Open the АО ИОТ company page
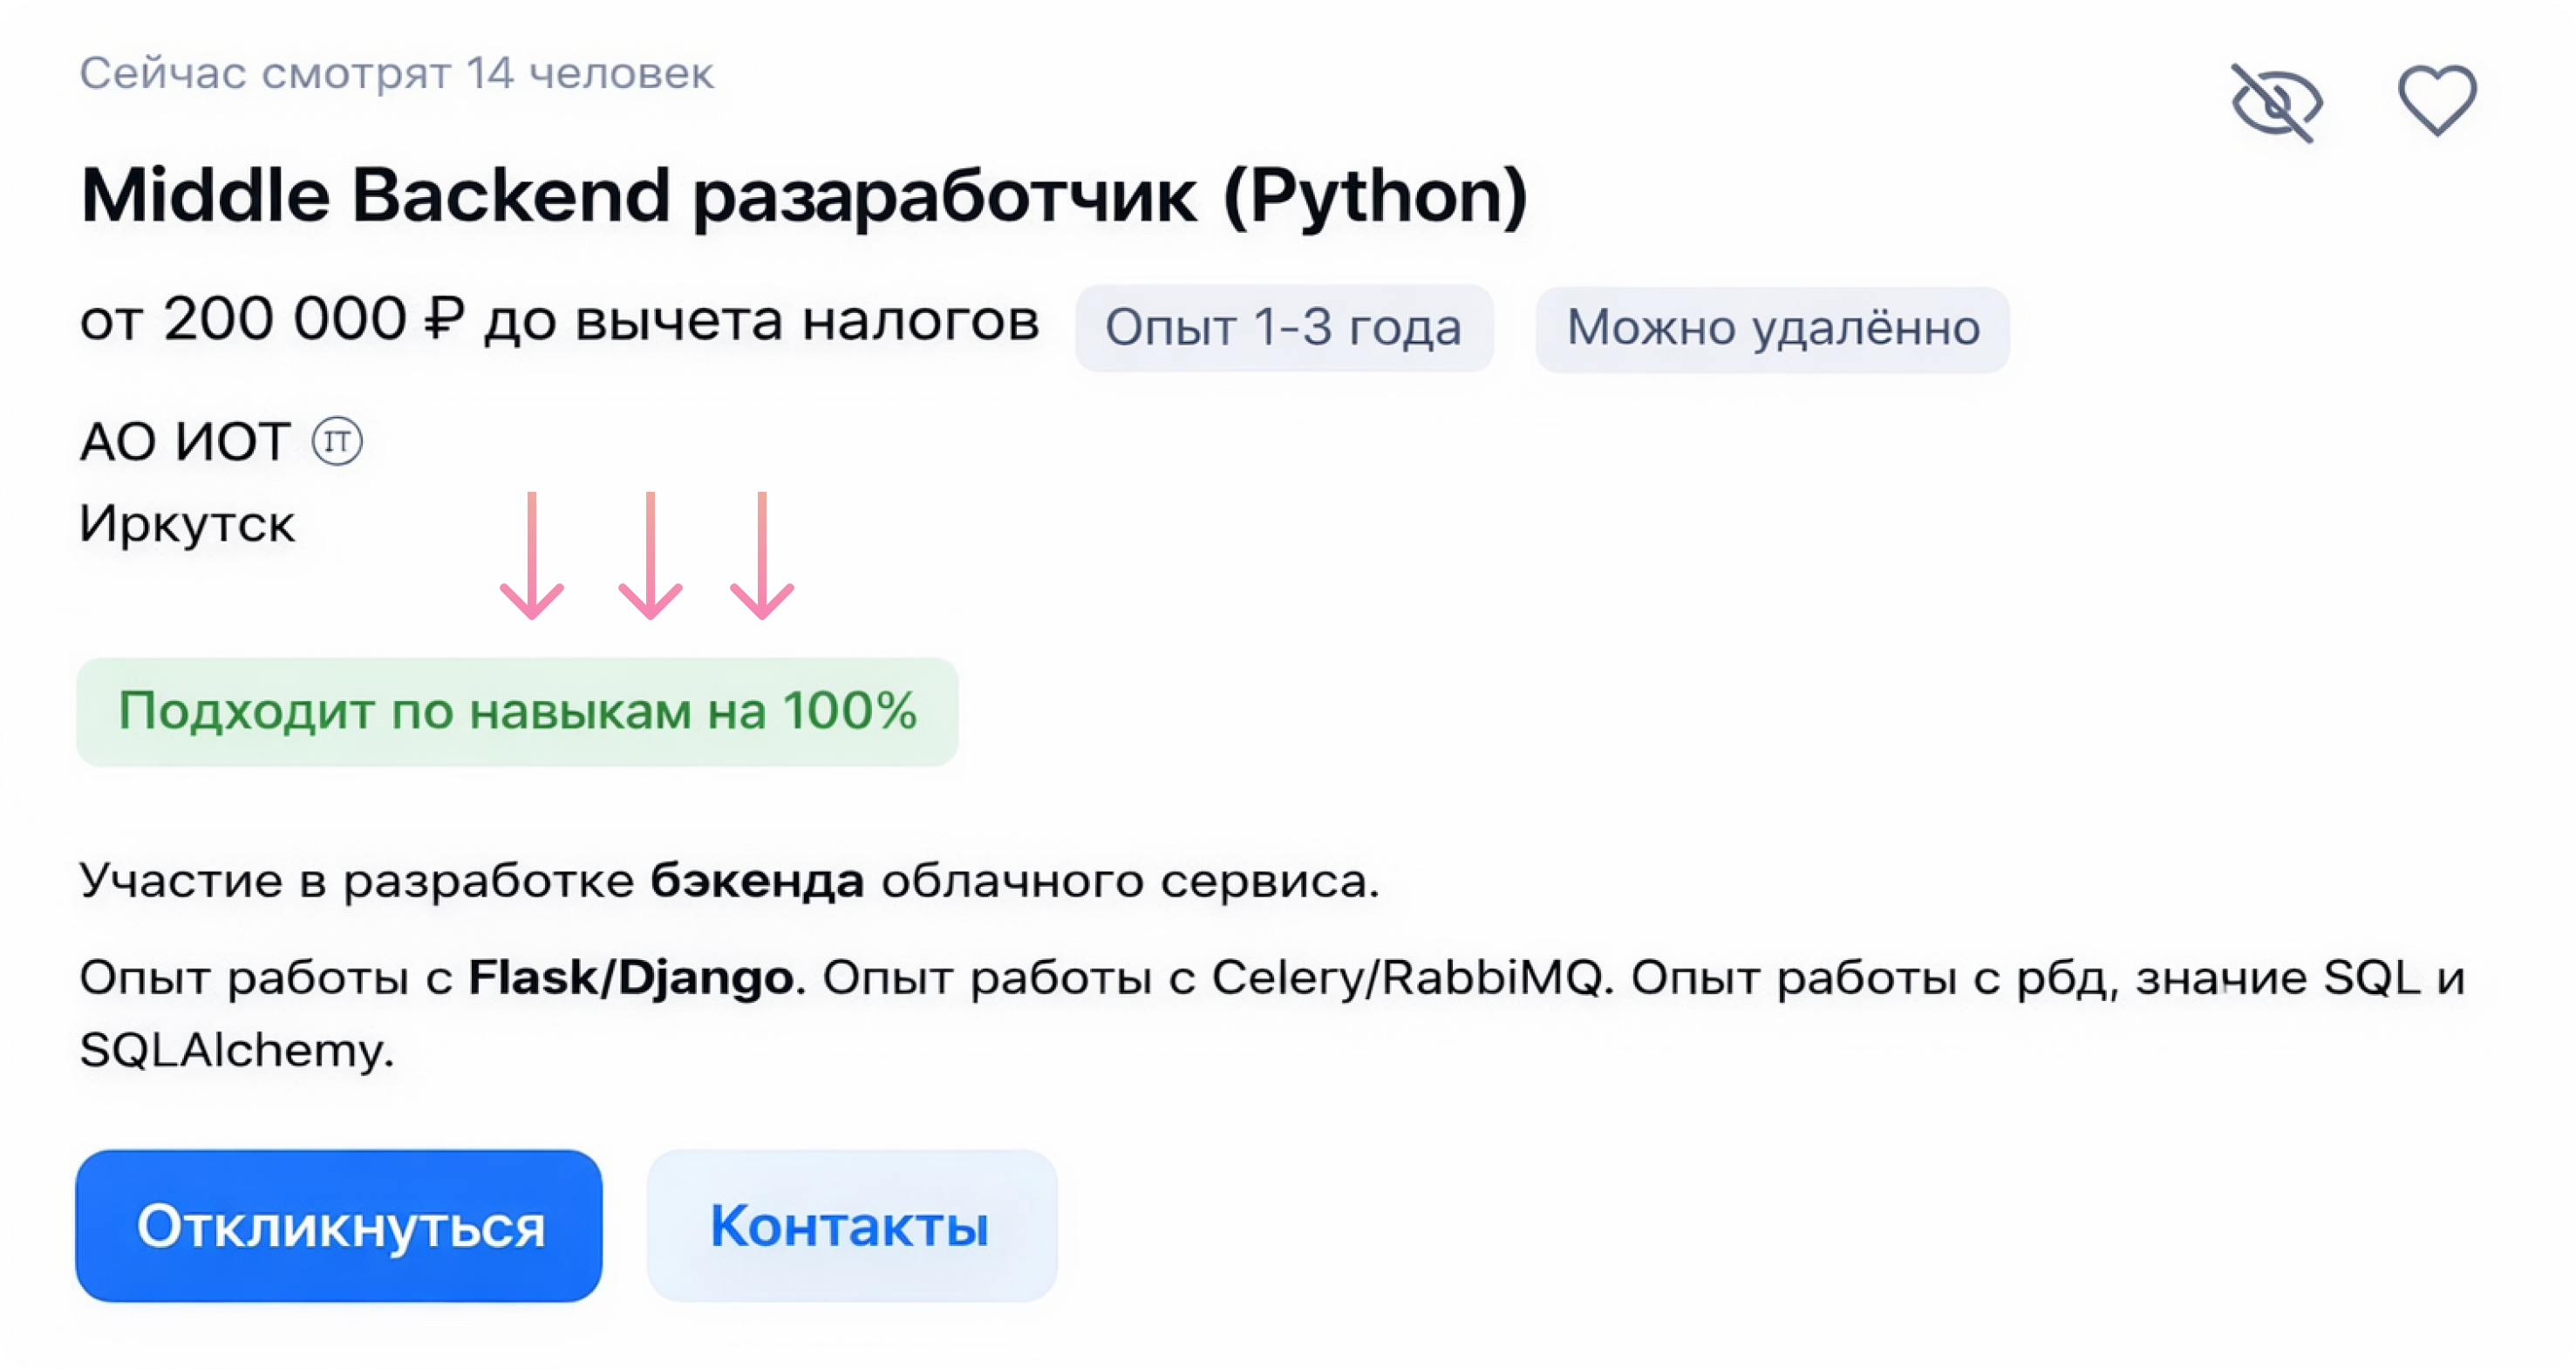The image size is (2576, 1369). [x=185, y=441]
